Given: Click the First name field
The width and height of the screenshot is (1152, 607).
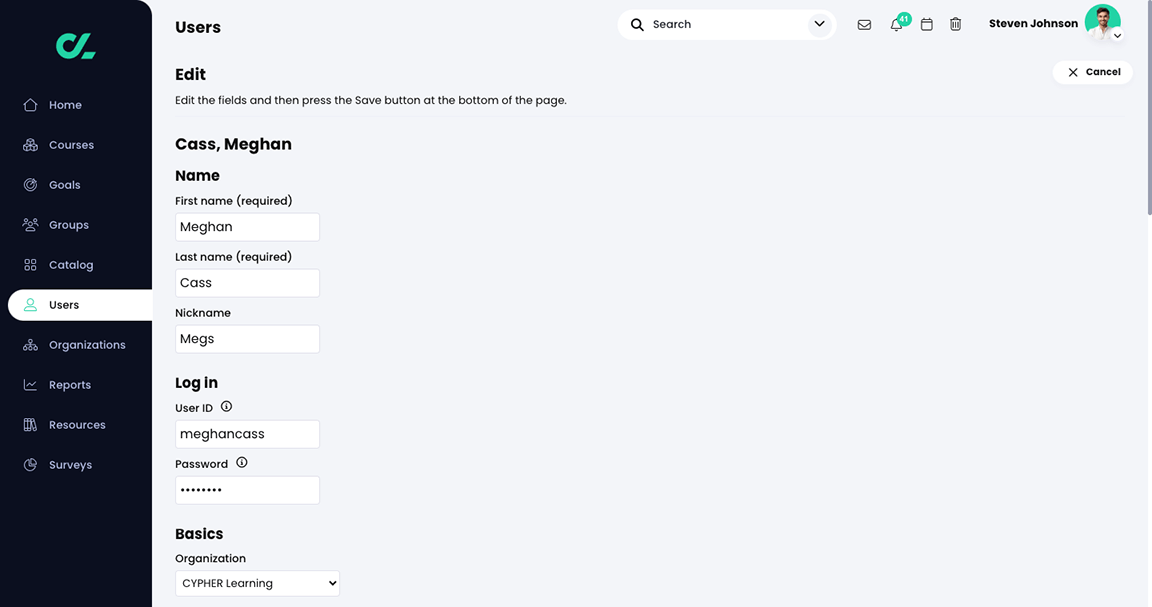Looking at the screenshot, I should coord(248,227).
